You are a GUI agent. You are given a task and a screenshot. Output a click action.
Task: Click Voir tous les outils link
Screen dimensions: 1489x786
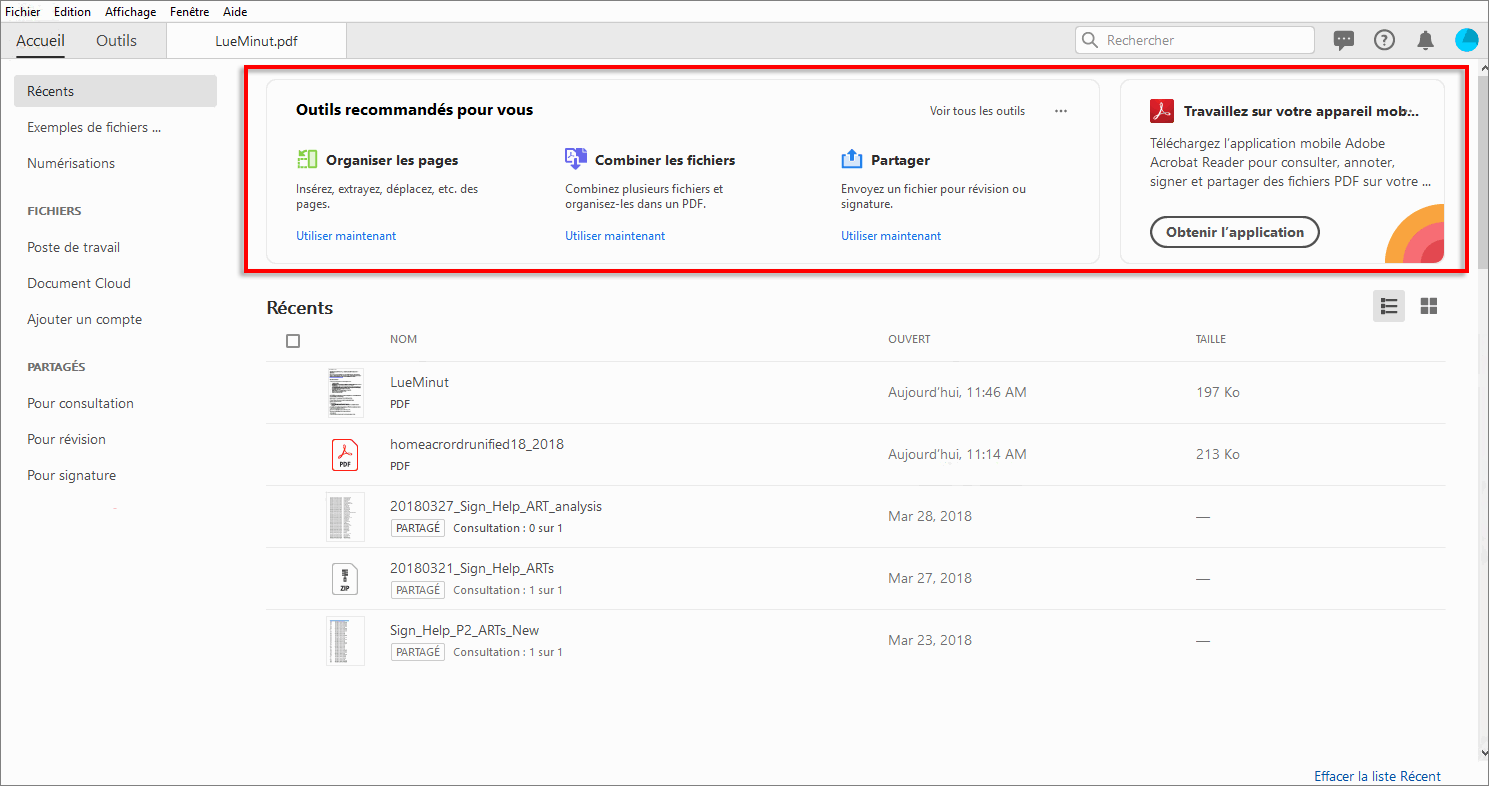pyautogui.click(x=977, y=111)
